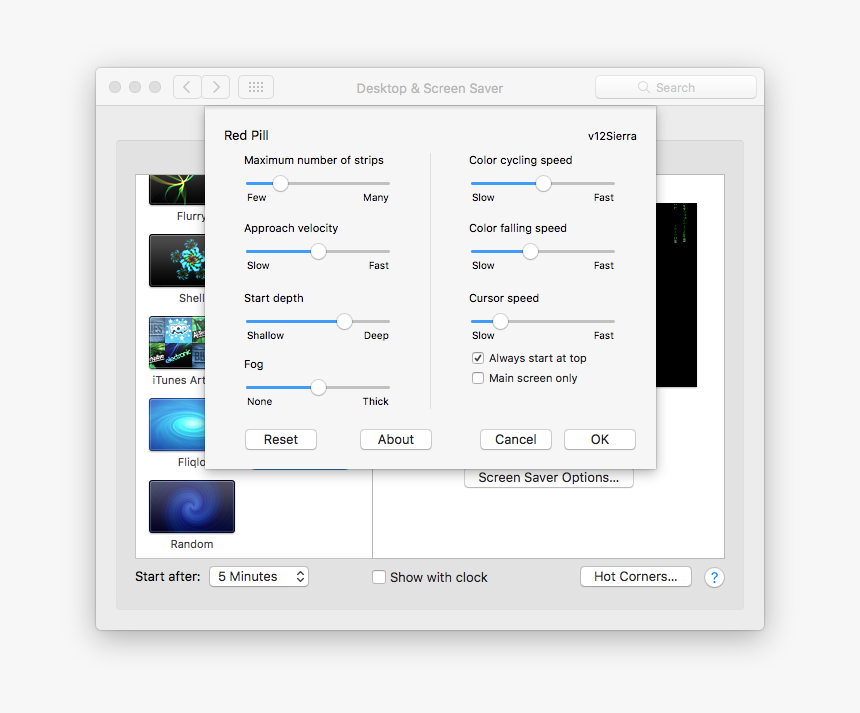Viewport: 860px width, 713px height.
Task: Click the Cursor speed slider knob
Action: [x=500, y=321]
